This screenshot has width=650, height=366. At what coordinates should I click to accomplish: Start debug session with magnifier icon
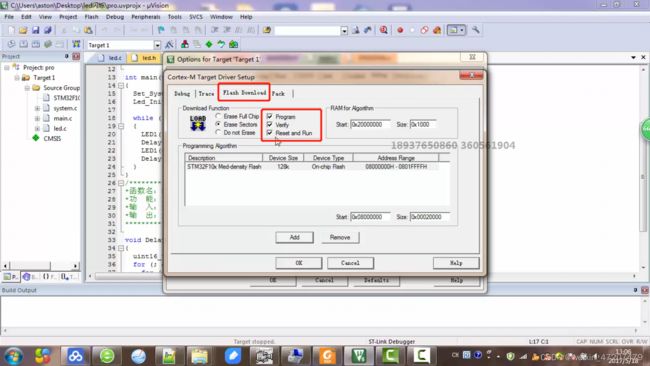coord(383,30)
